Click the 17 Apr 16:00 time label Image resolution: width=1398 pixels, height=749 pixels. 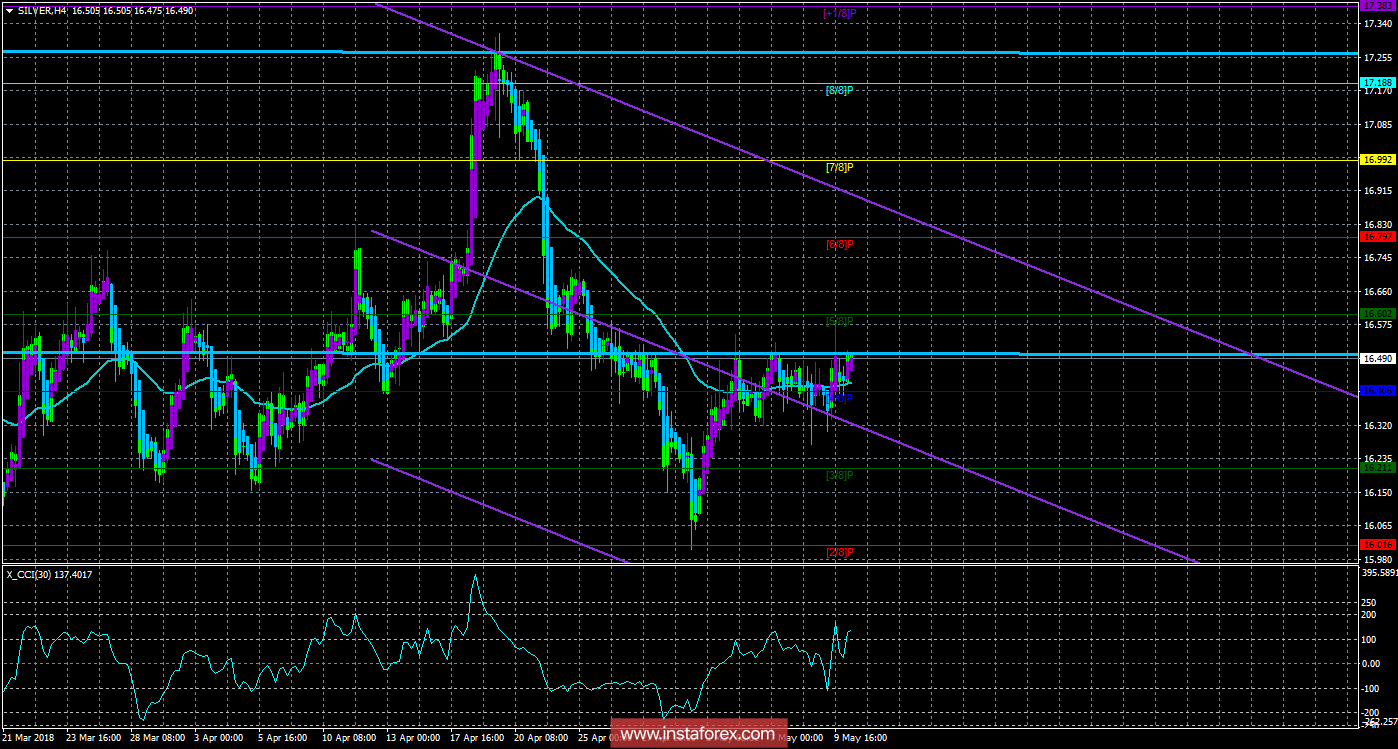coord(477,738)
